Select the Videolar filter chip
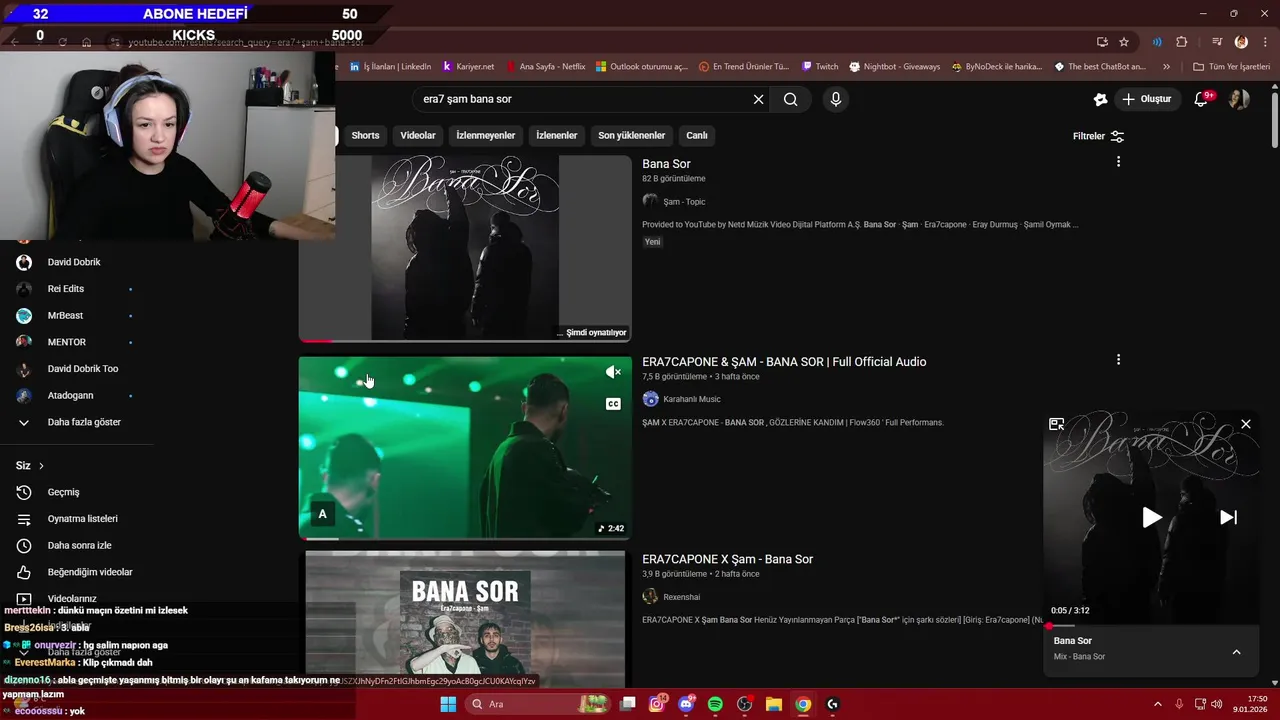 click(x=418, y=135)
